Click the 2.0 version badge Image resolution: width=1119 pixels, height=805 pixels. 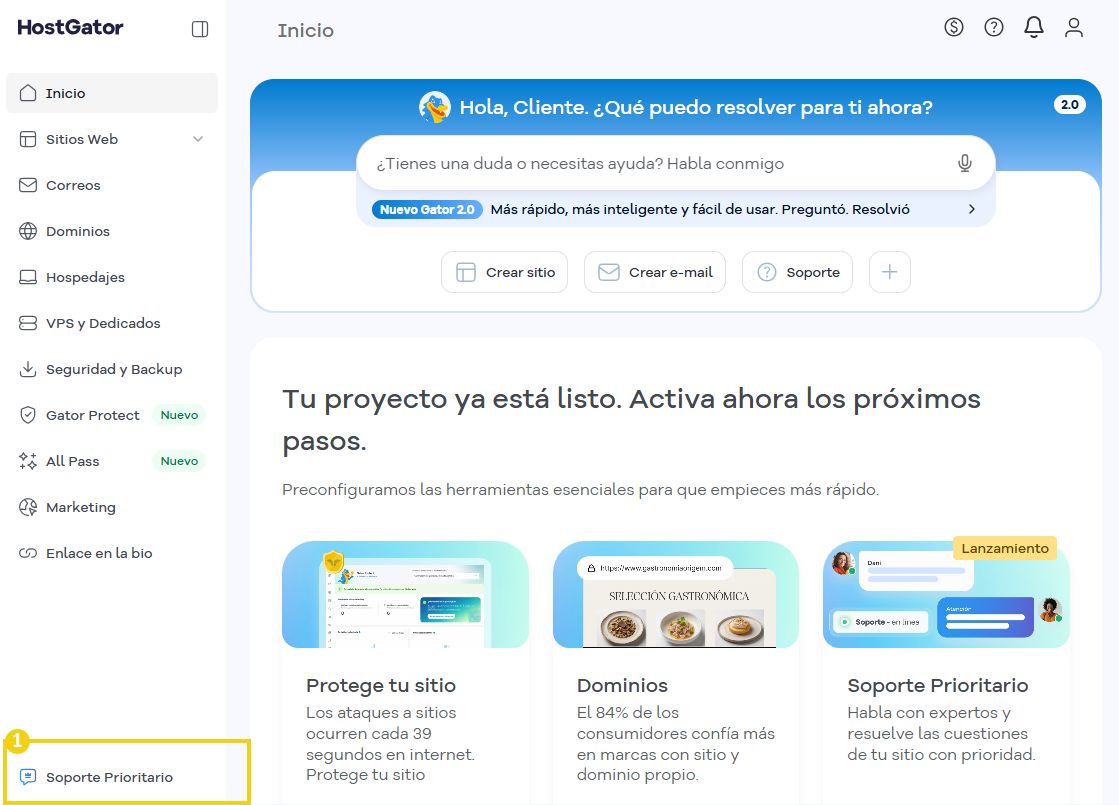pyautogui.click(x=1070, y=104)
